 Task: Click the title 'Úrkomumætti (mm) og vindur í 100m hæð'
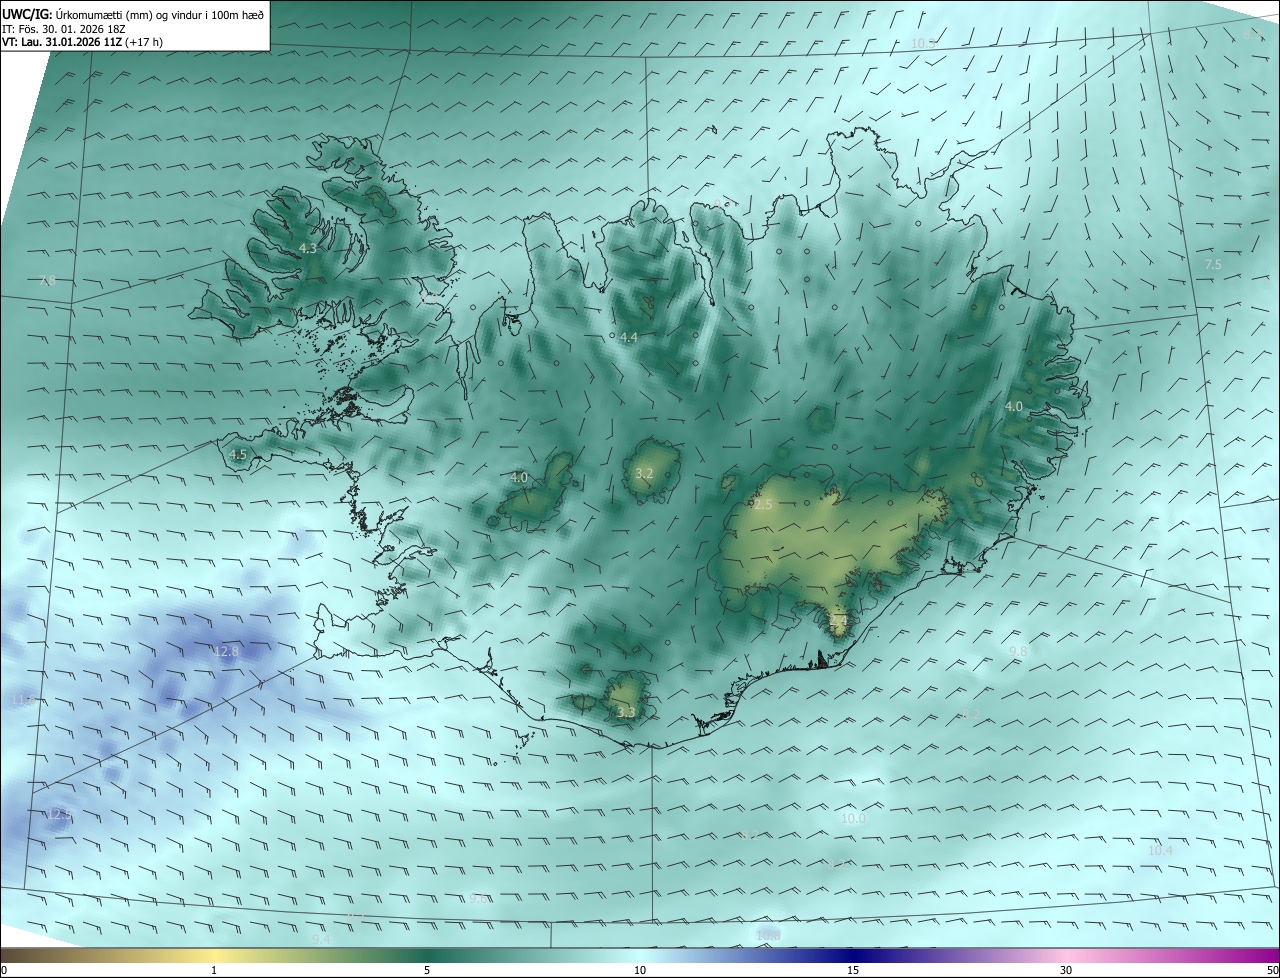point(159,14)
